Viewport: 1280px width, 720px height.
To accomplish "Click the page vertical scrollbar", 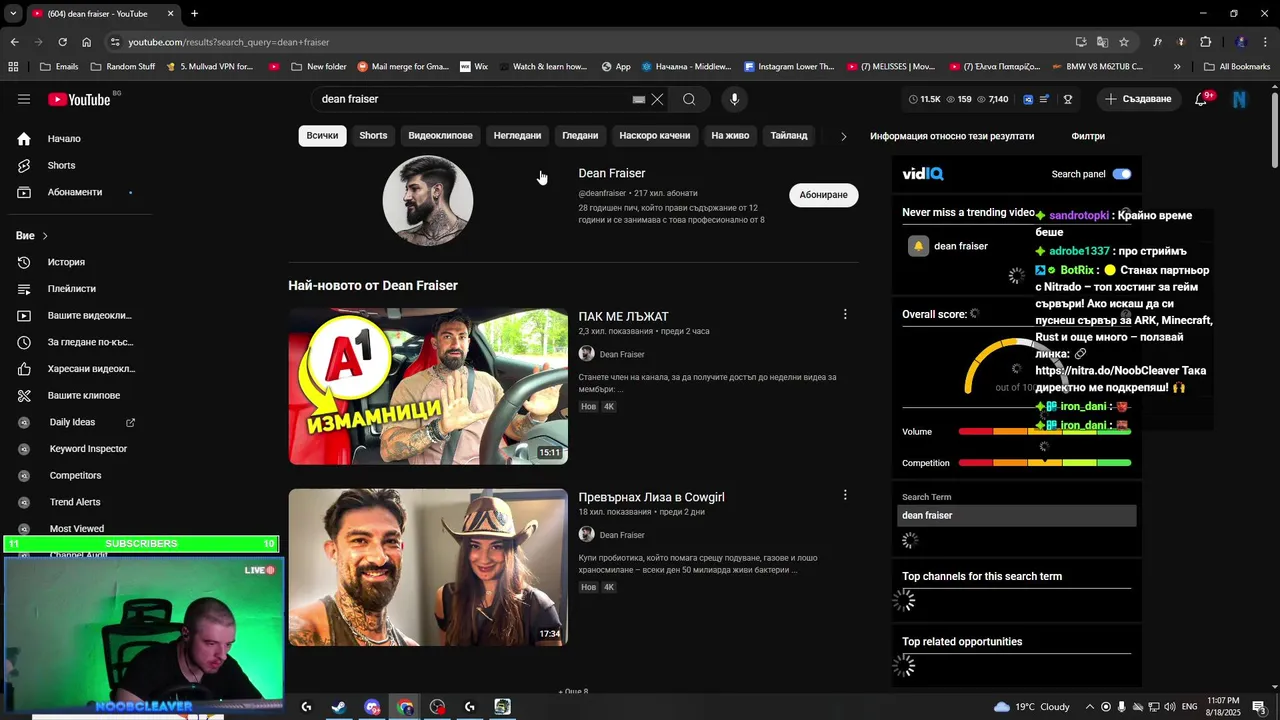I will click(x=1275, y=130).
